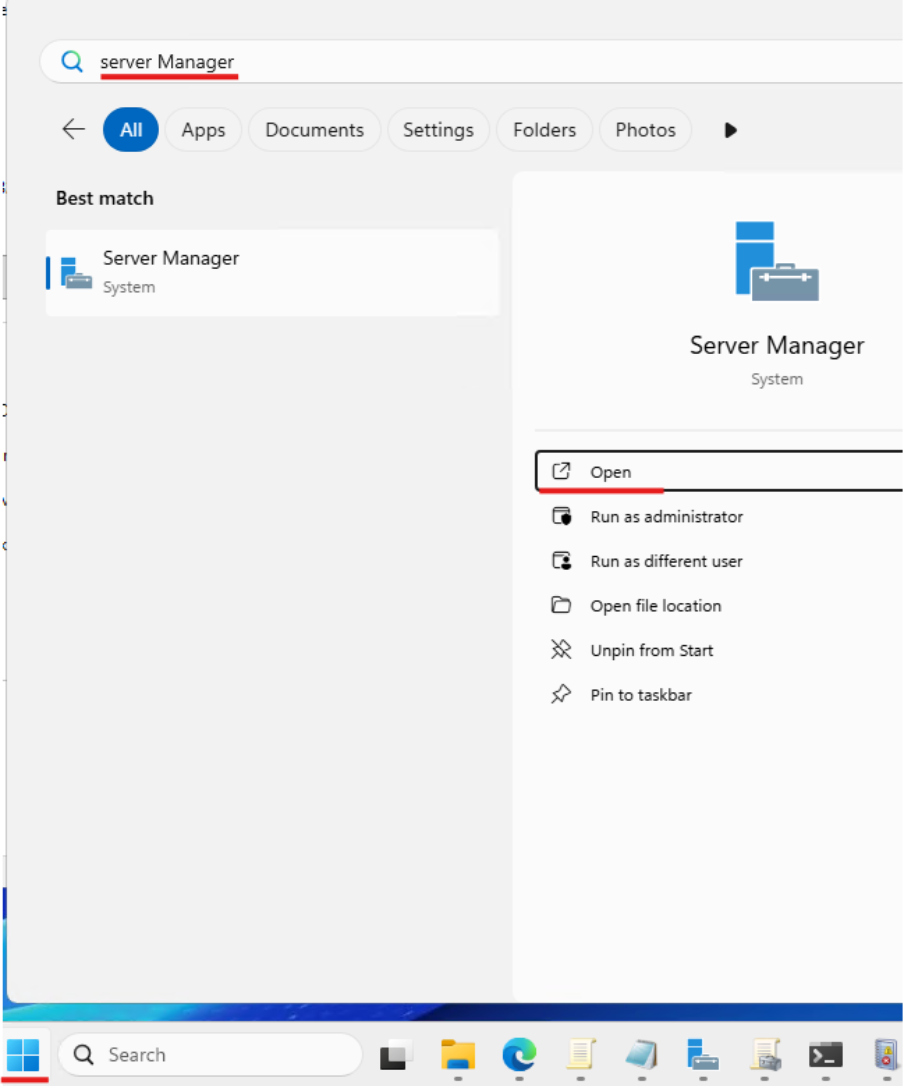Open Server Manager via the Open option

coord(611,471)
